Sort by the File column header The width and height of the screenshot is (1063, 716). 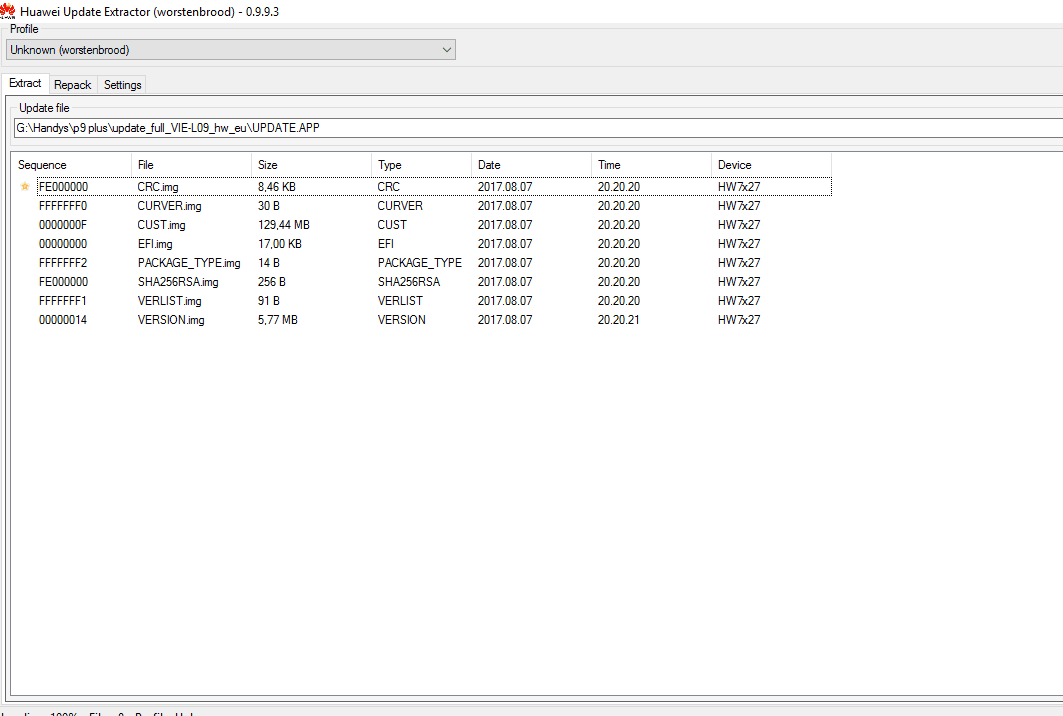[x=191, y=165]
